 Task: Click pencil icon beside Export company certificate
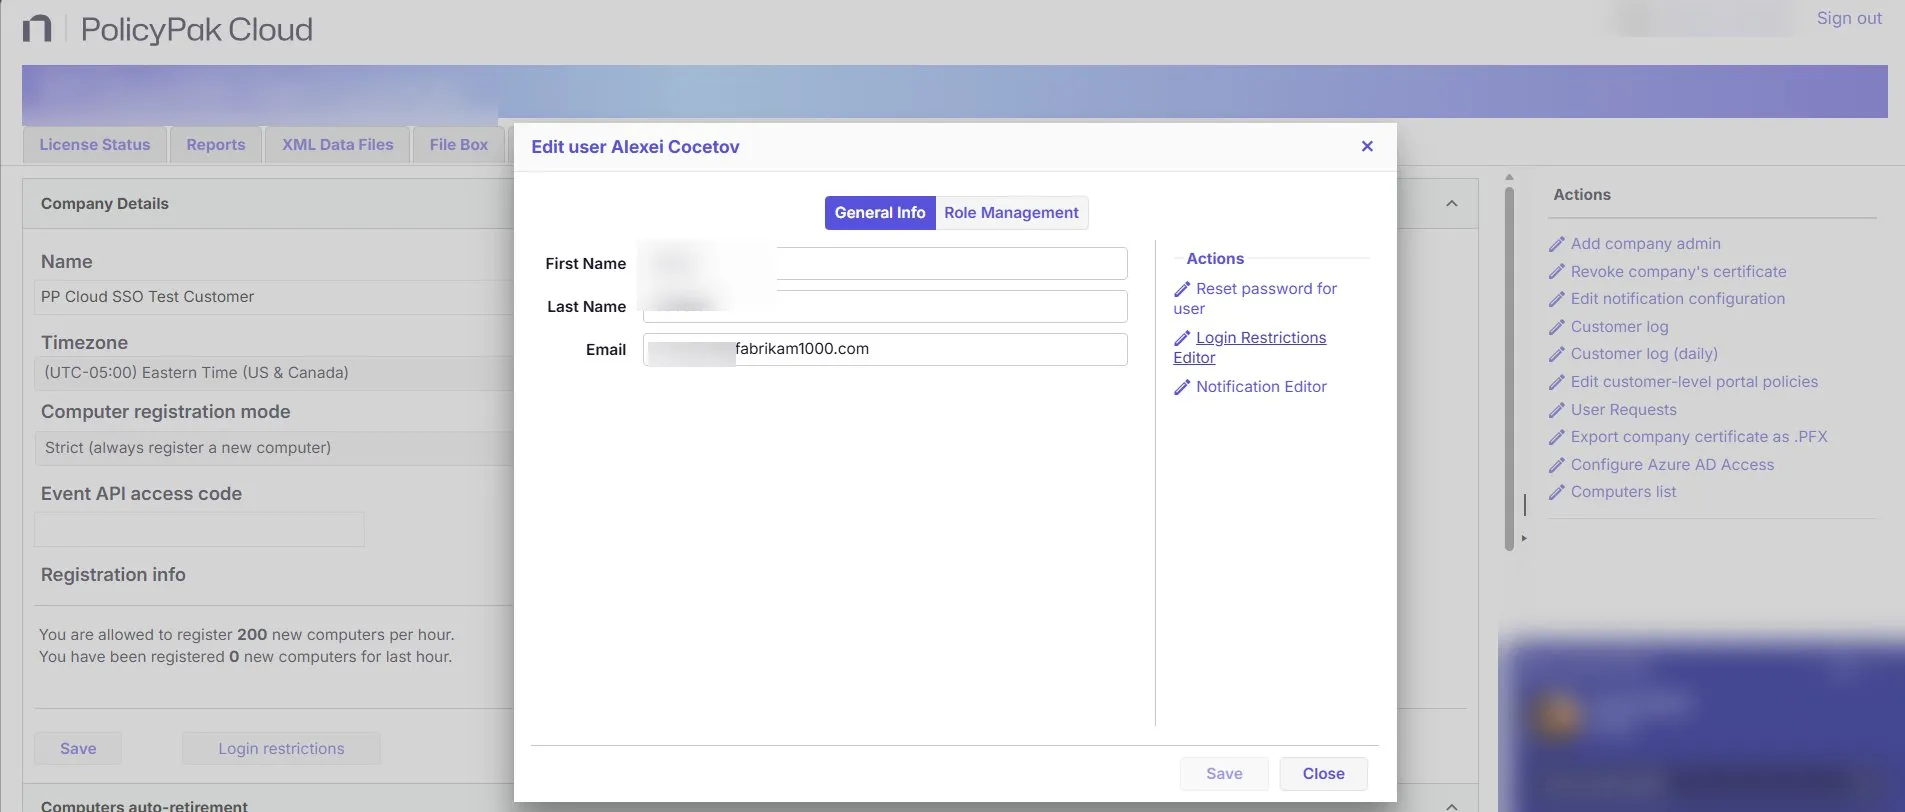tap(1557, 437)
